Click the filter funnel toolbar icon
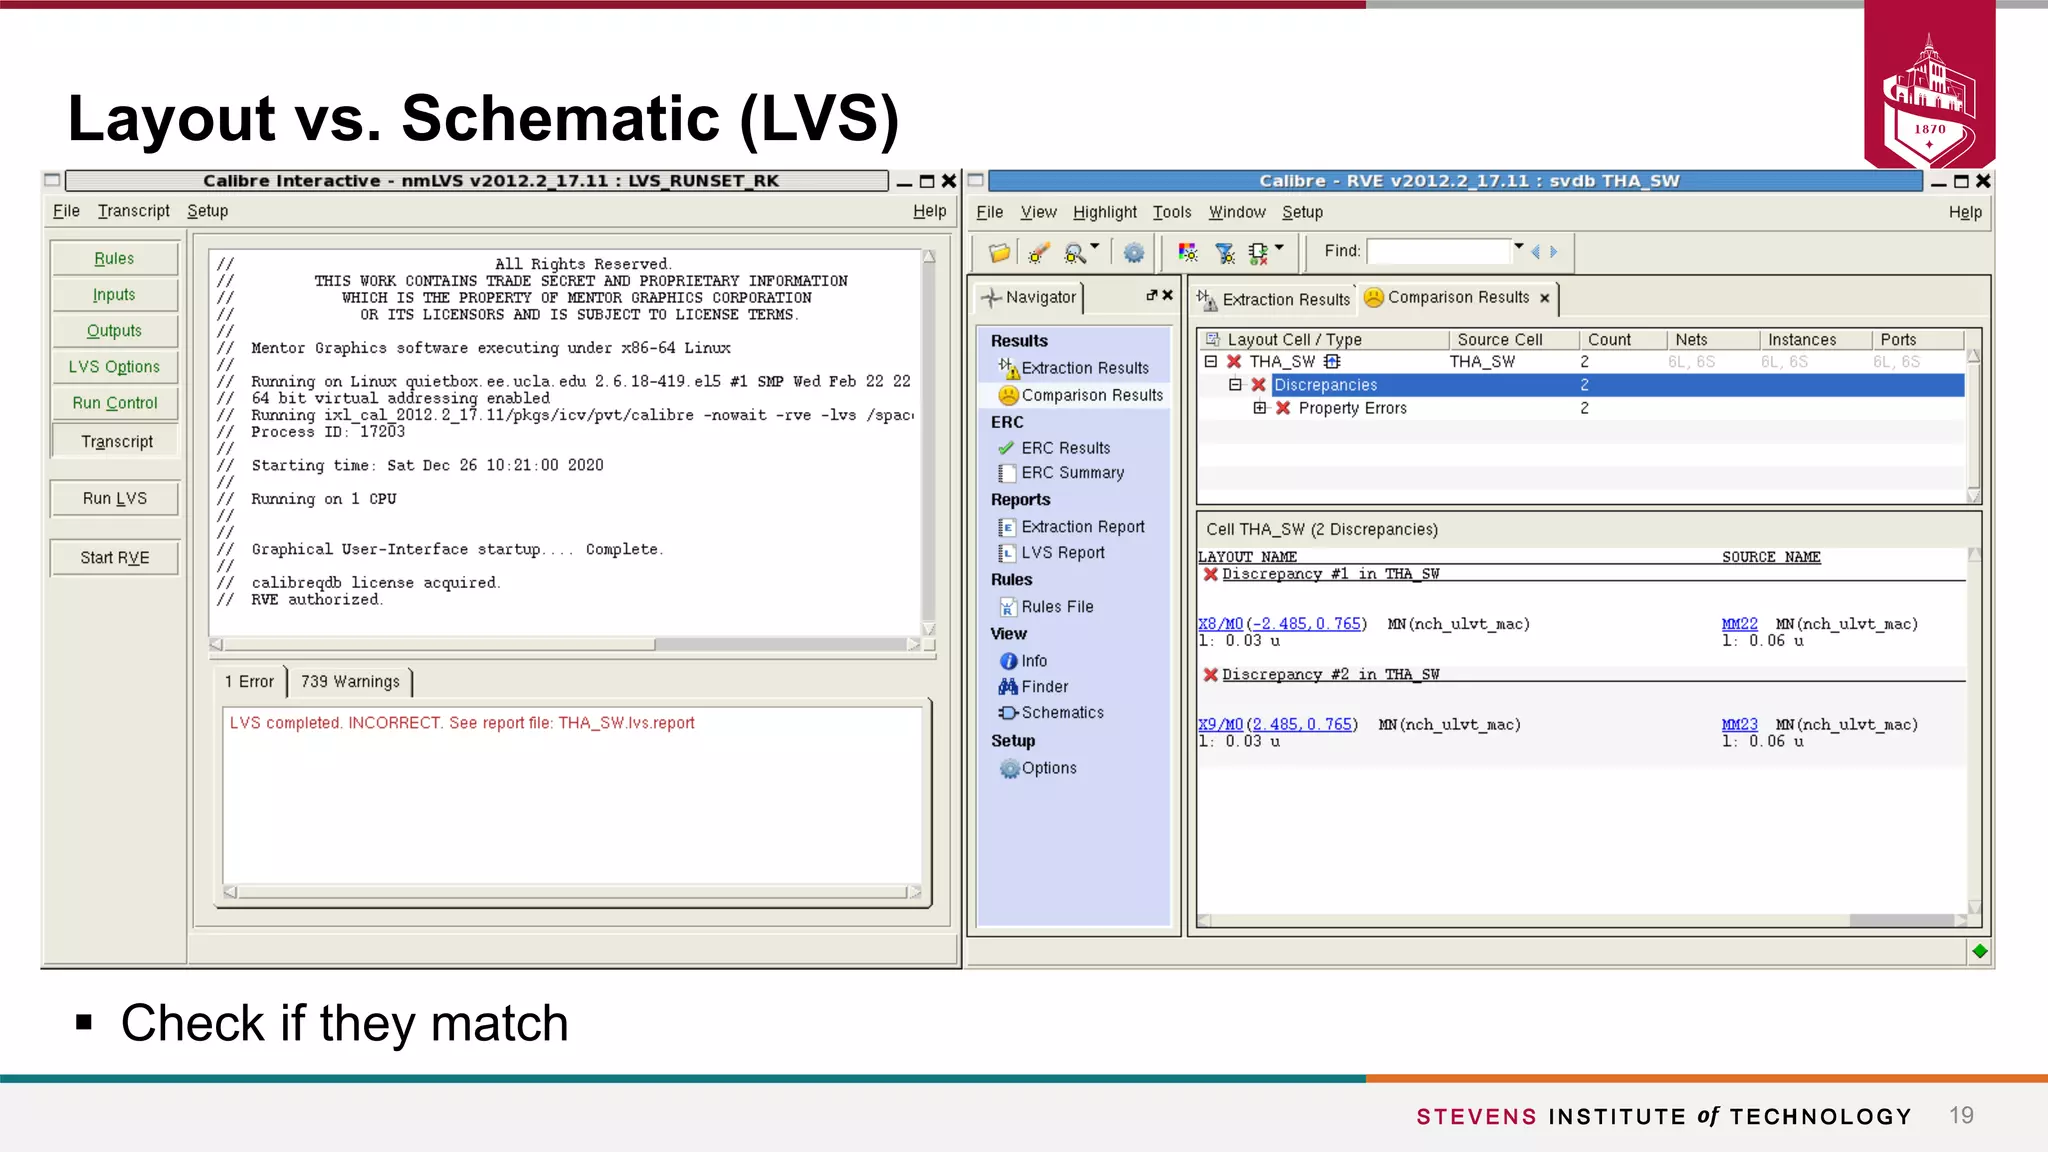The width and height of the screenshot is (2048, 1152). click(1224, 252)
